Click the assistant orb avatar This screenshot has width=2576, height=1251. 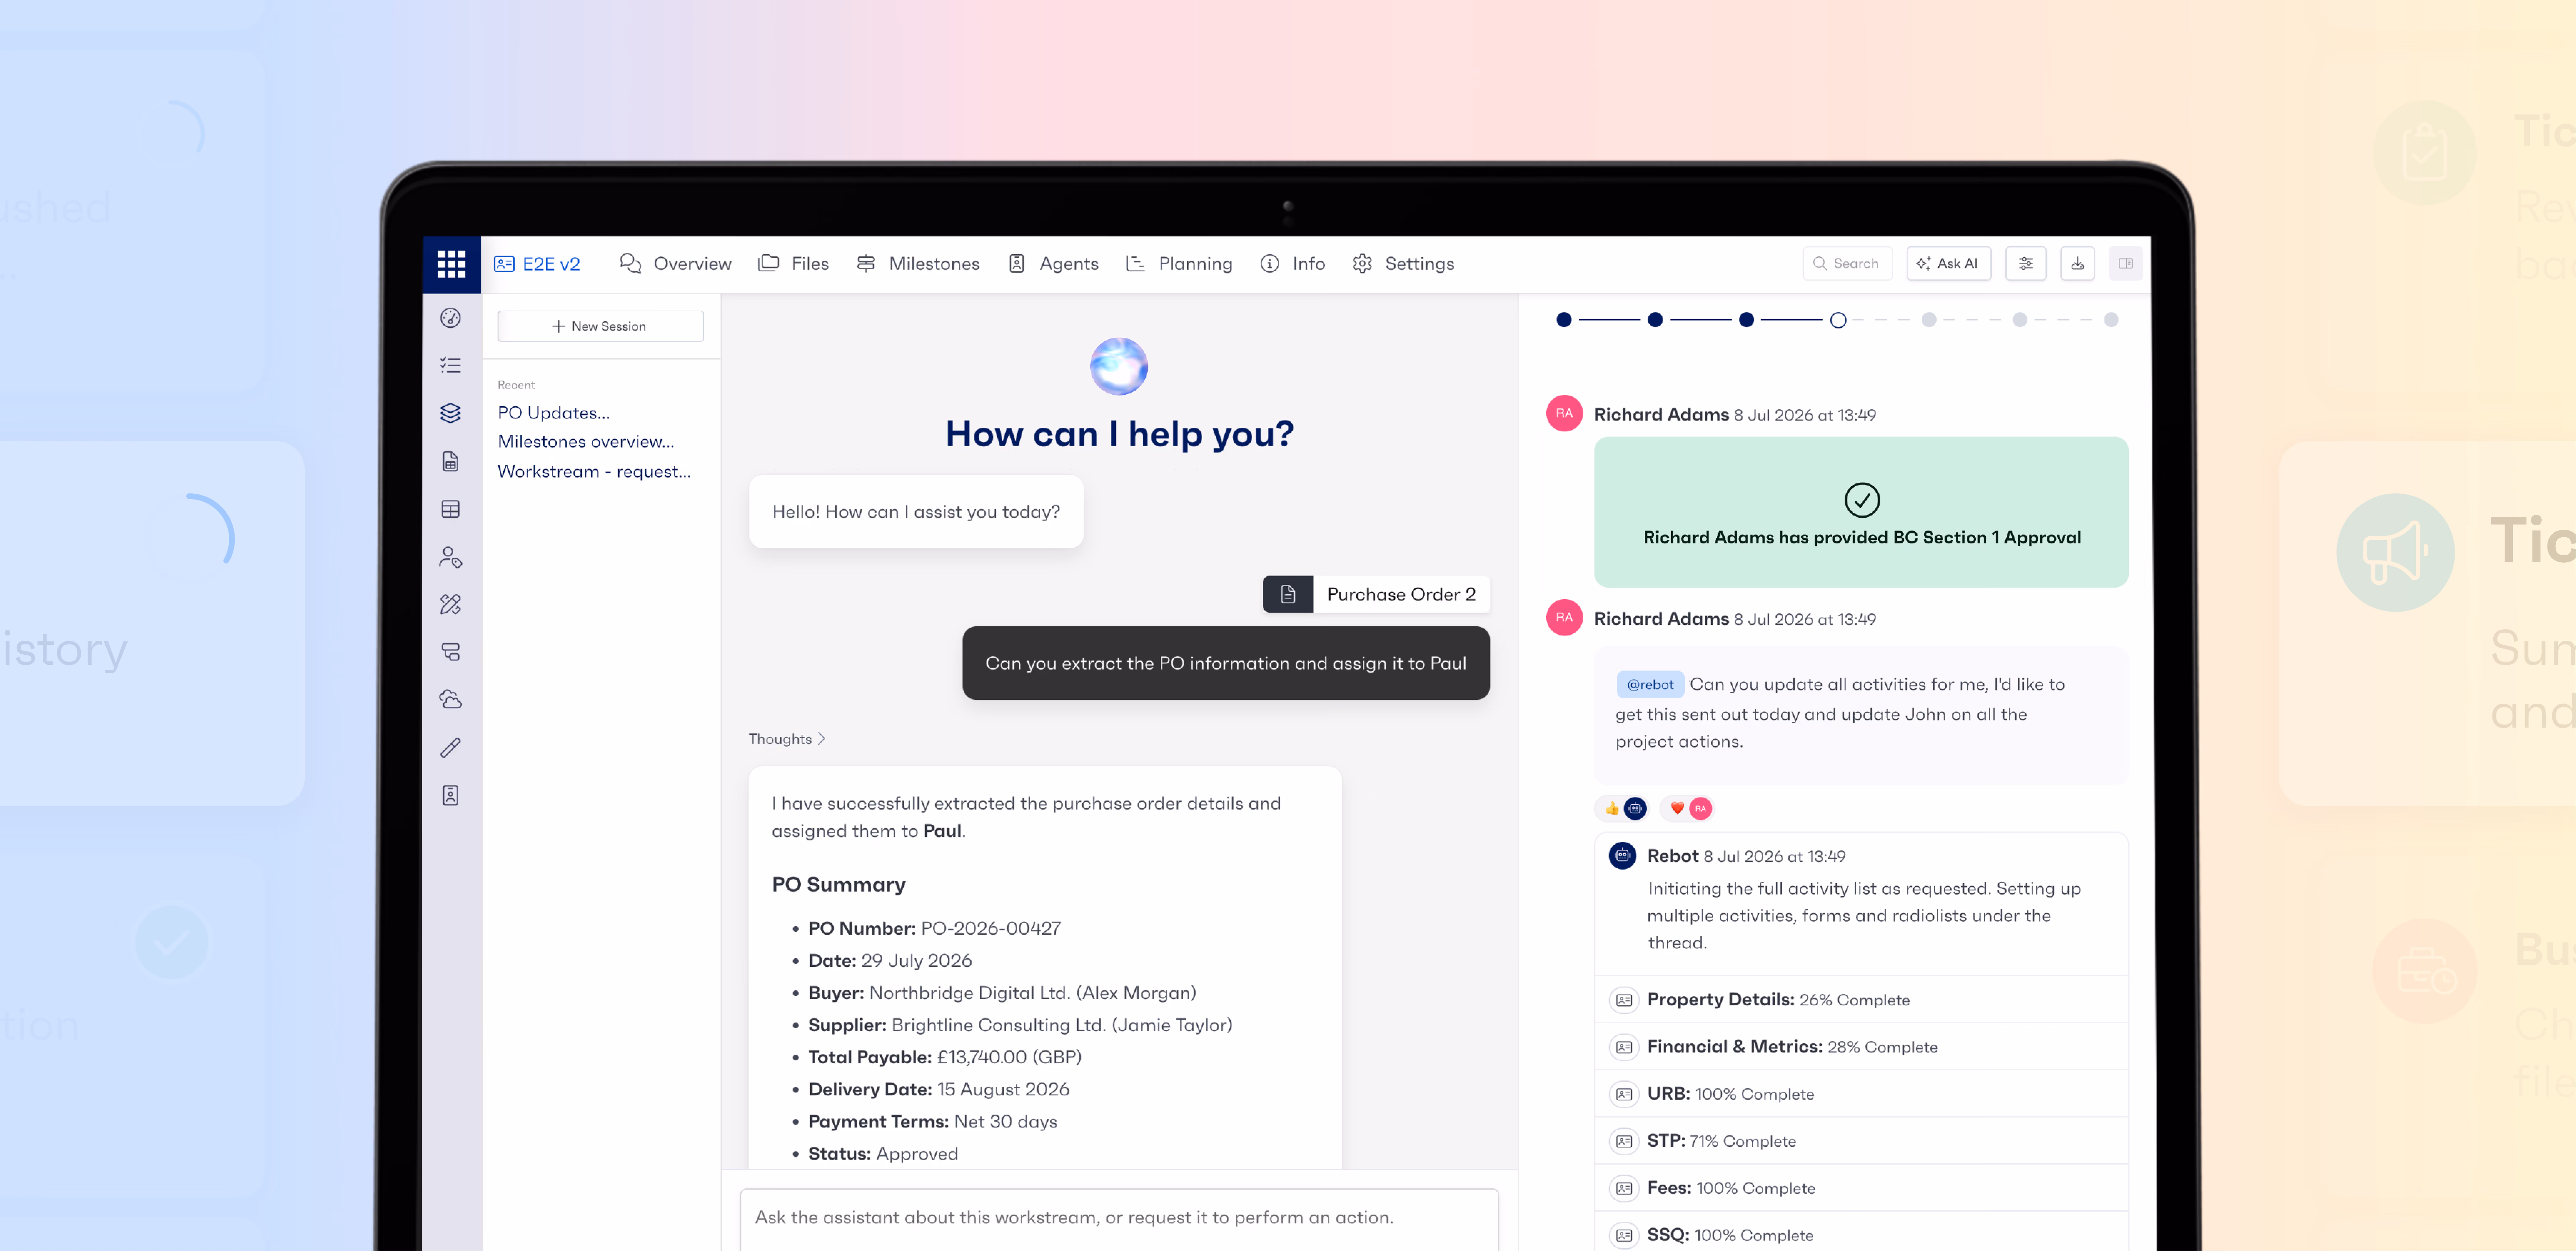point(1119,366)
